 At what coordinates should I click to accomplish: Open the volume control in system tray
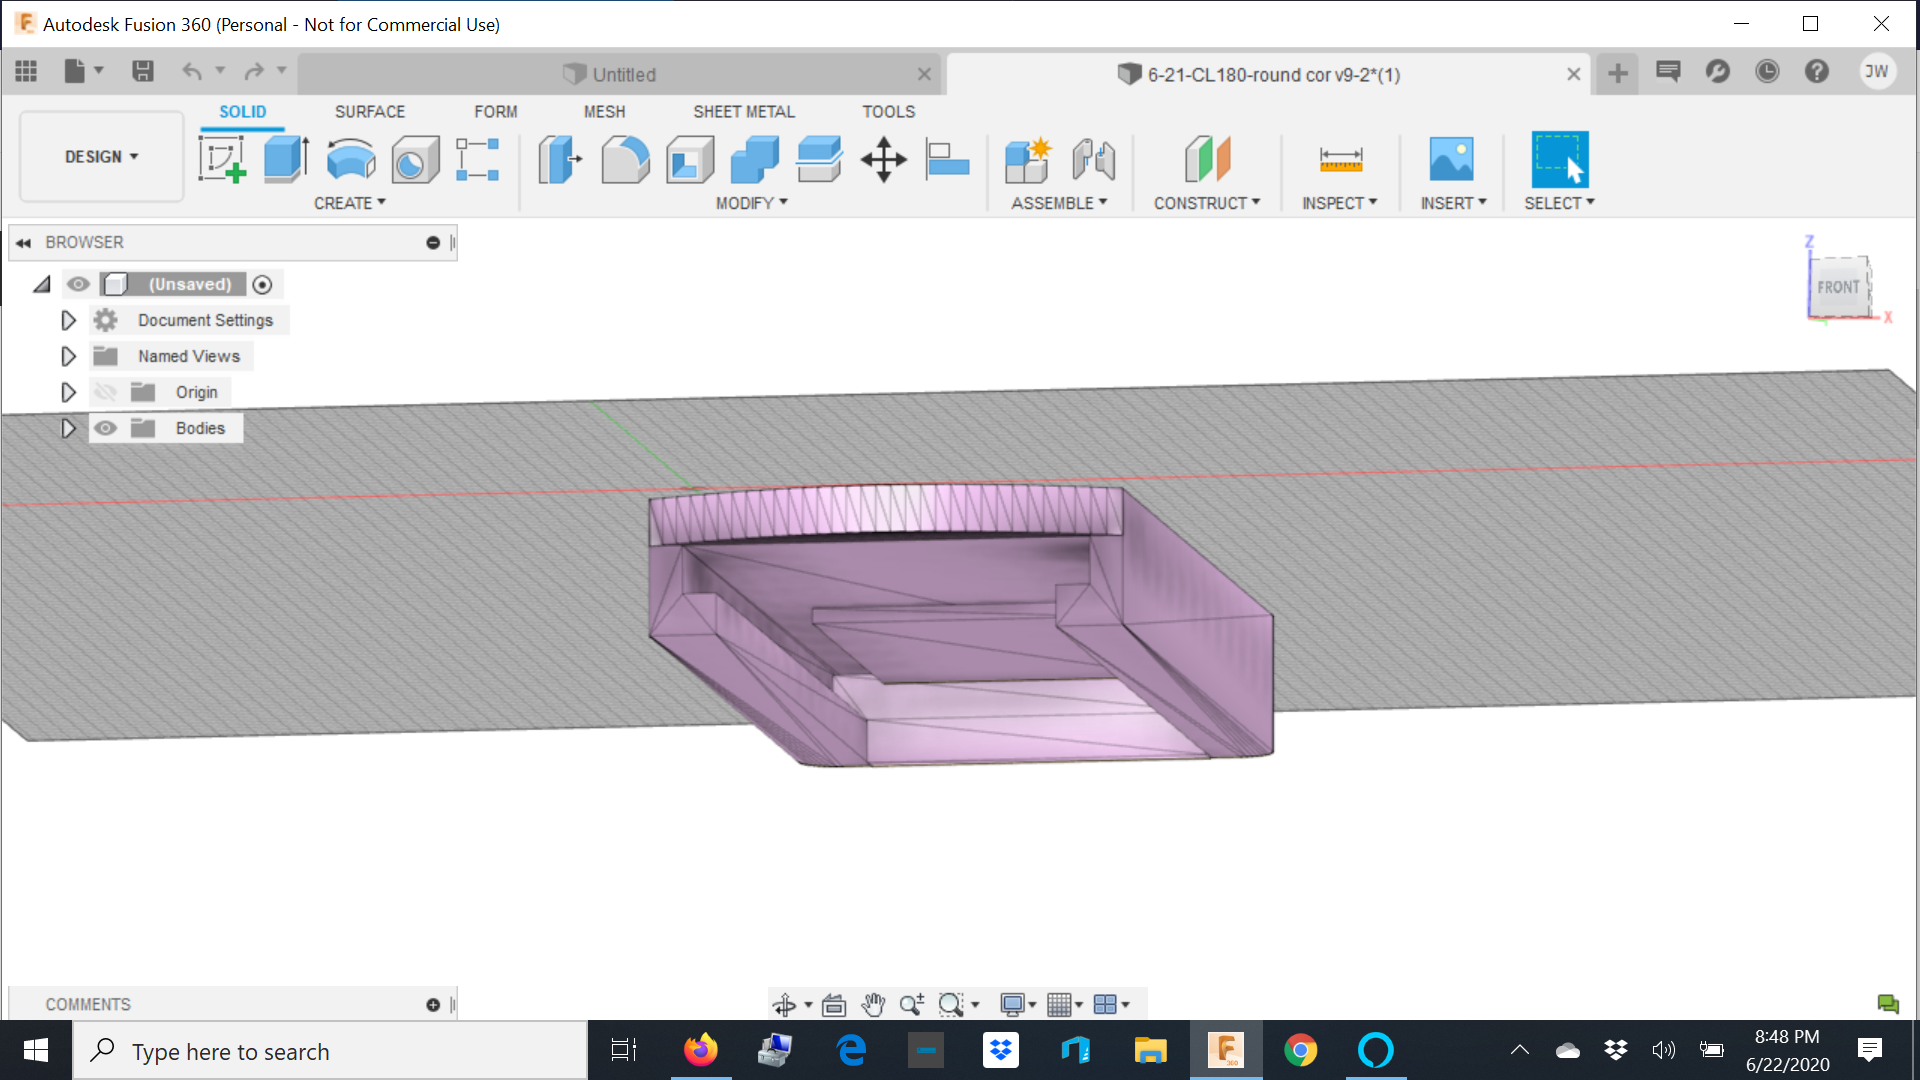tap(1663, 1050)
